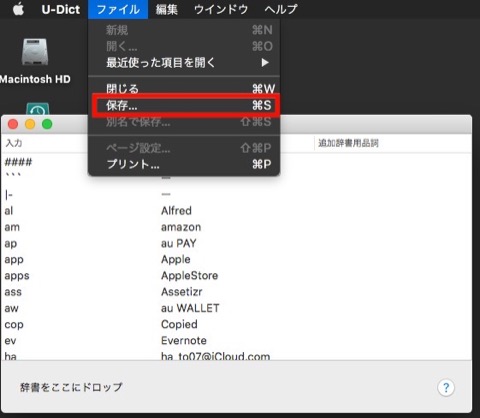Select the au WALLET conversion cell
This screenshot has width=480, height=418.
[190, 308]
